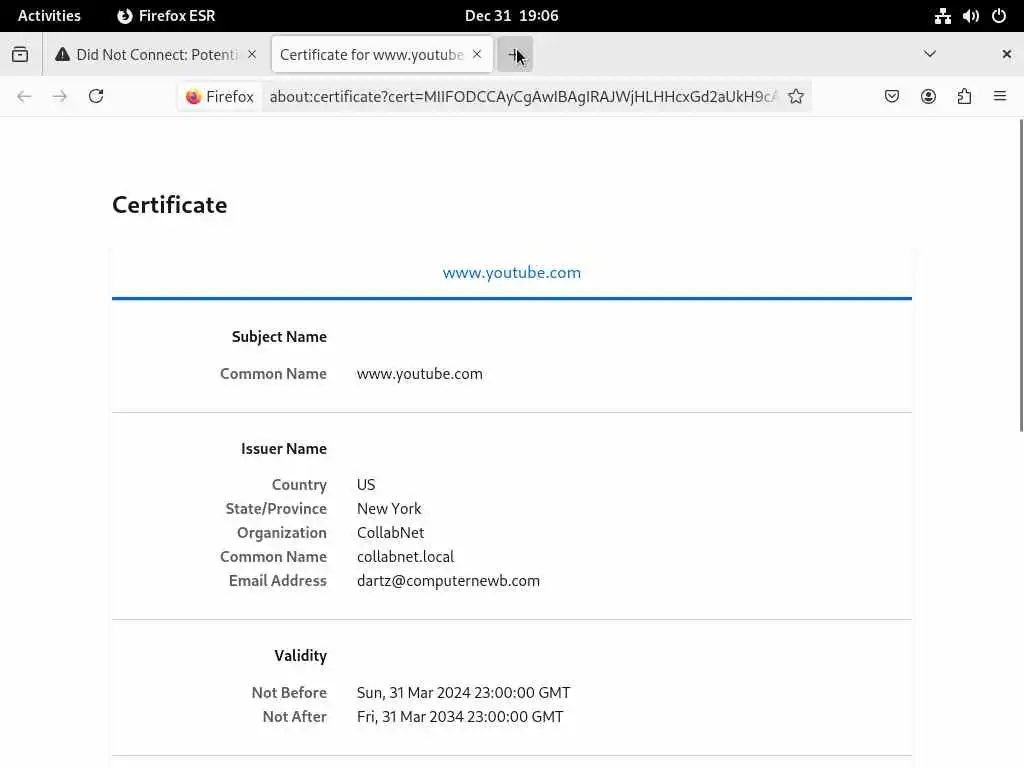Click the 'Organization' label
1024x768 pixels.
[x=281, y=533]
